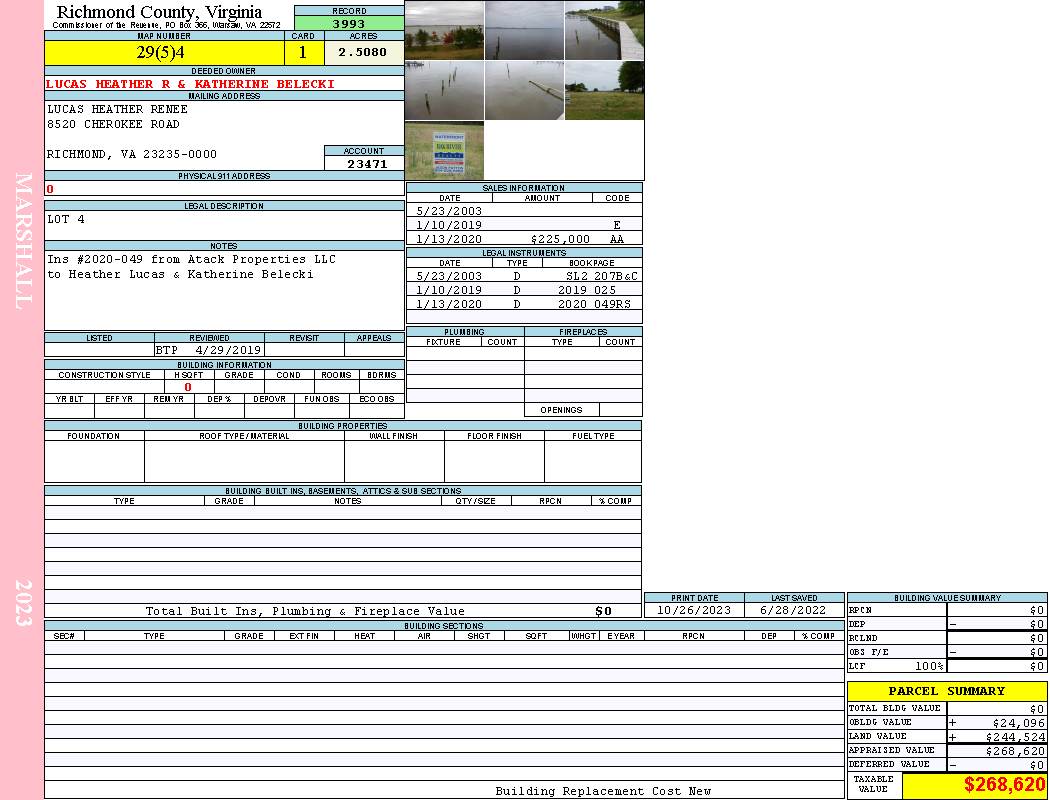The image size is (1050, 800).
Task: Open the photo of the wooden bulkhead walkway
Action: (x=604, y=30)
